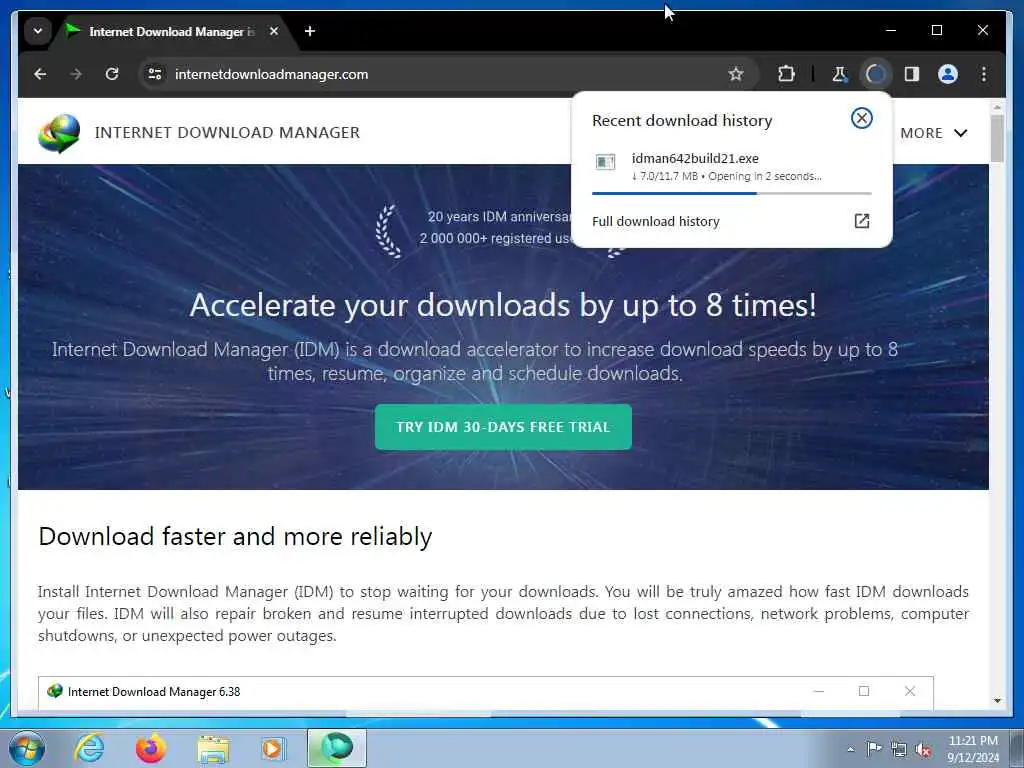Image resolution: width=1024 pixels, height=768 pixels.
Task: Click the page vertical scrollbar thumb
Action: [x=997, y=138]
